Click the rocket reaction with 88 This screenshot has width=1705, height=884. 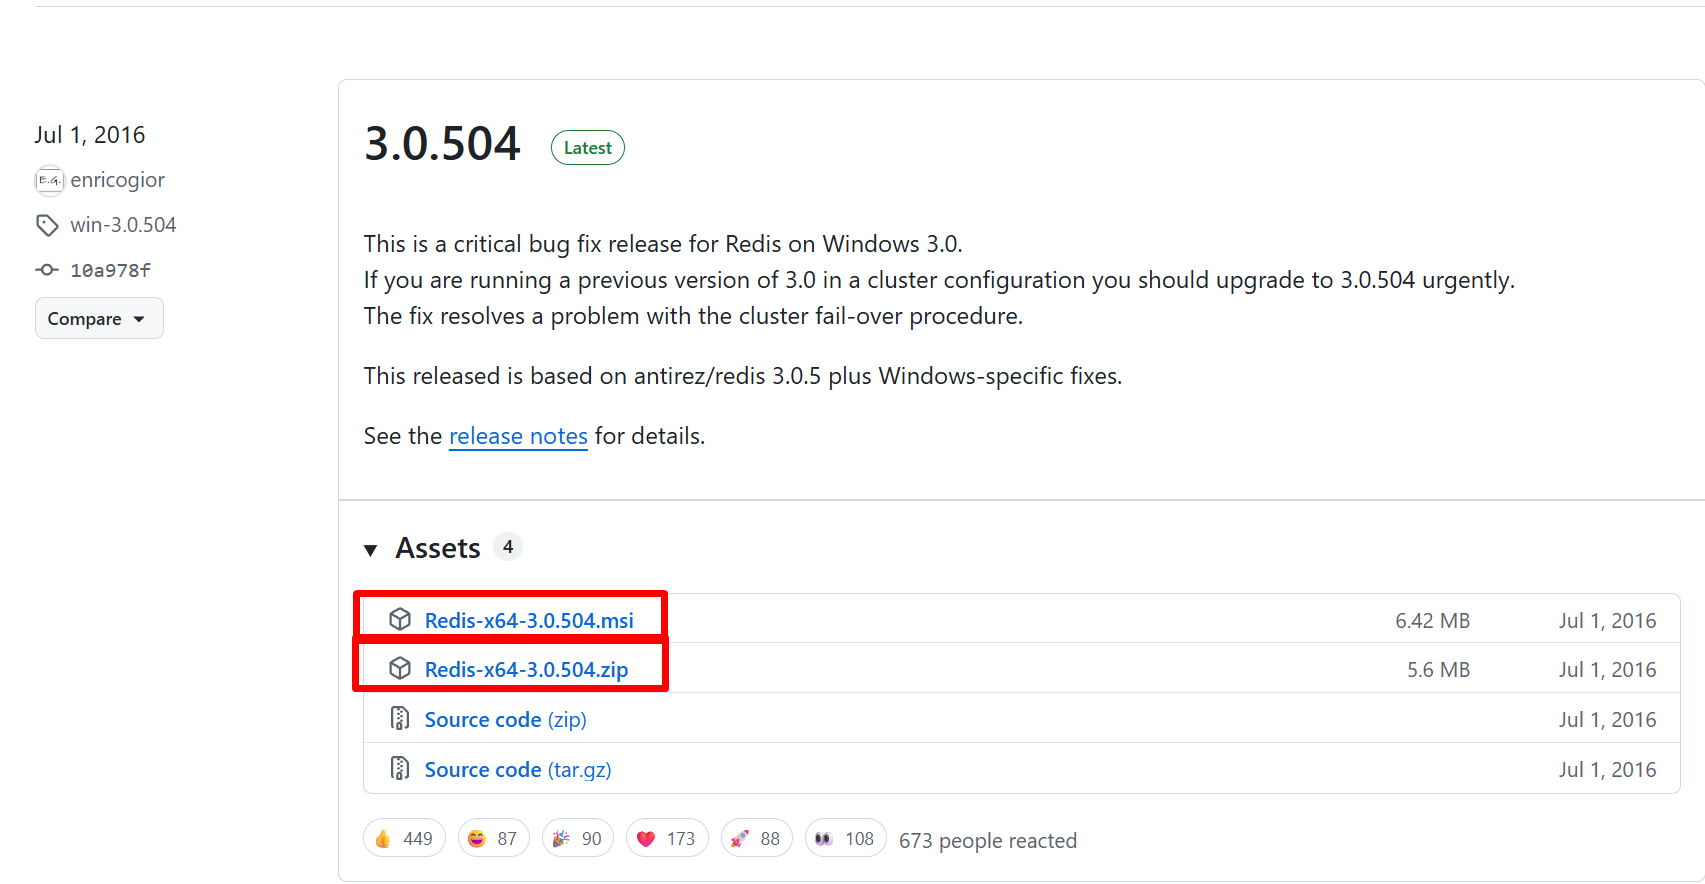click(756, 838)
